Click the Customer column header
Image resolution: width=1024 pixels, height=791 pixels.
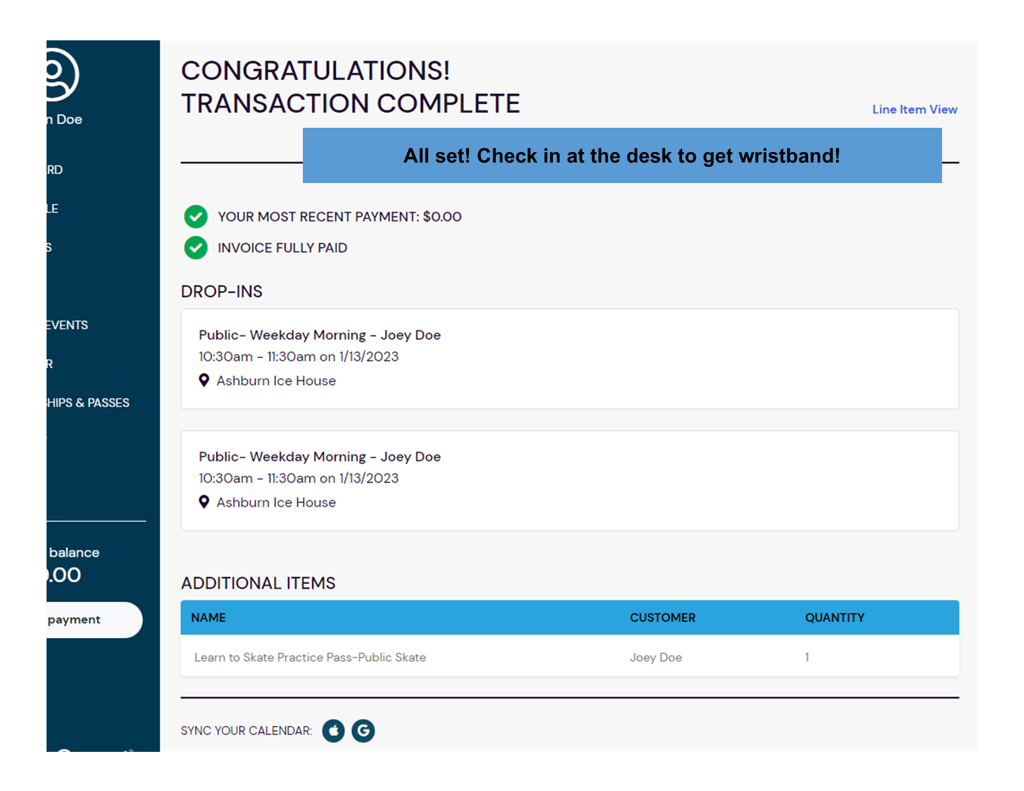(x=662, y=618)
